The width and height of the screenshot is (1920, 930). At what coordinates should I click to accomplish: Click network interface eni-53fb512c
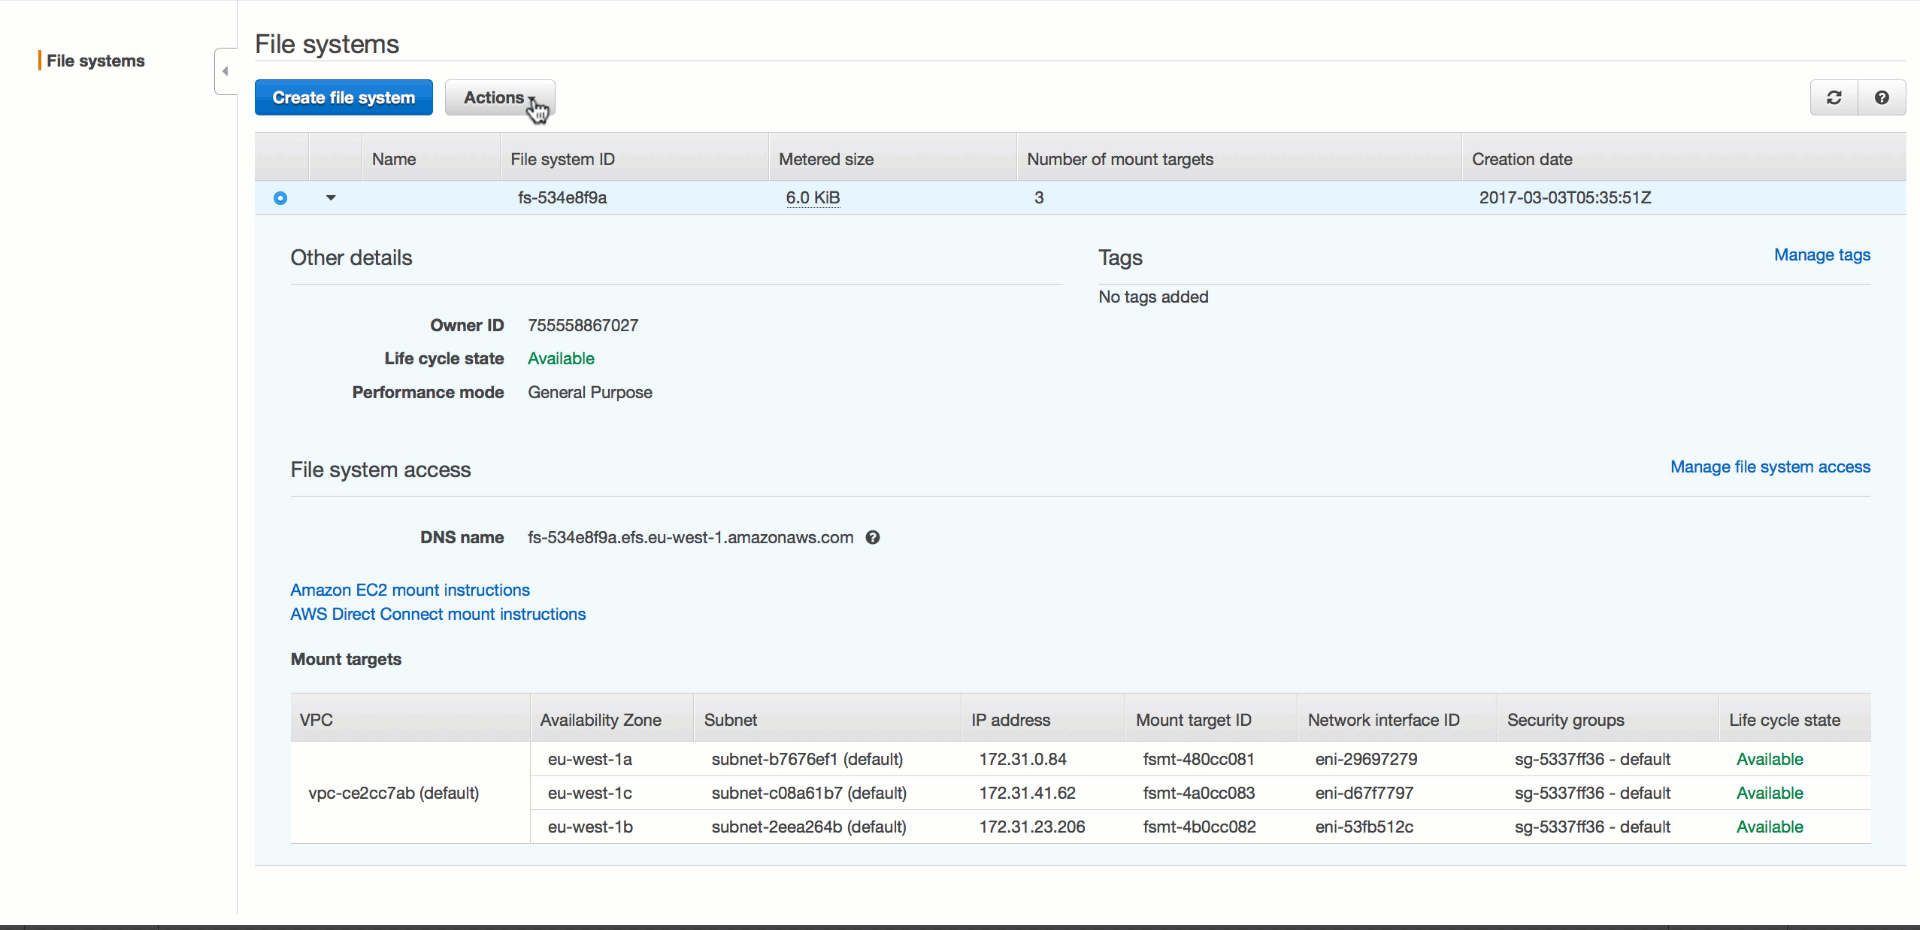pyautogui.click(x=1364, y=828)
